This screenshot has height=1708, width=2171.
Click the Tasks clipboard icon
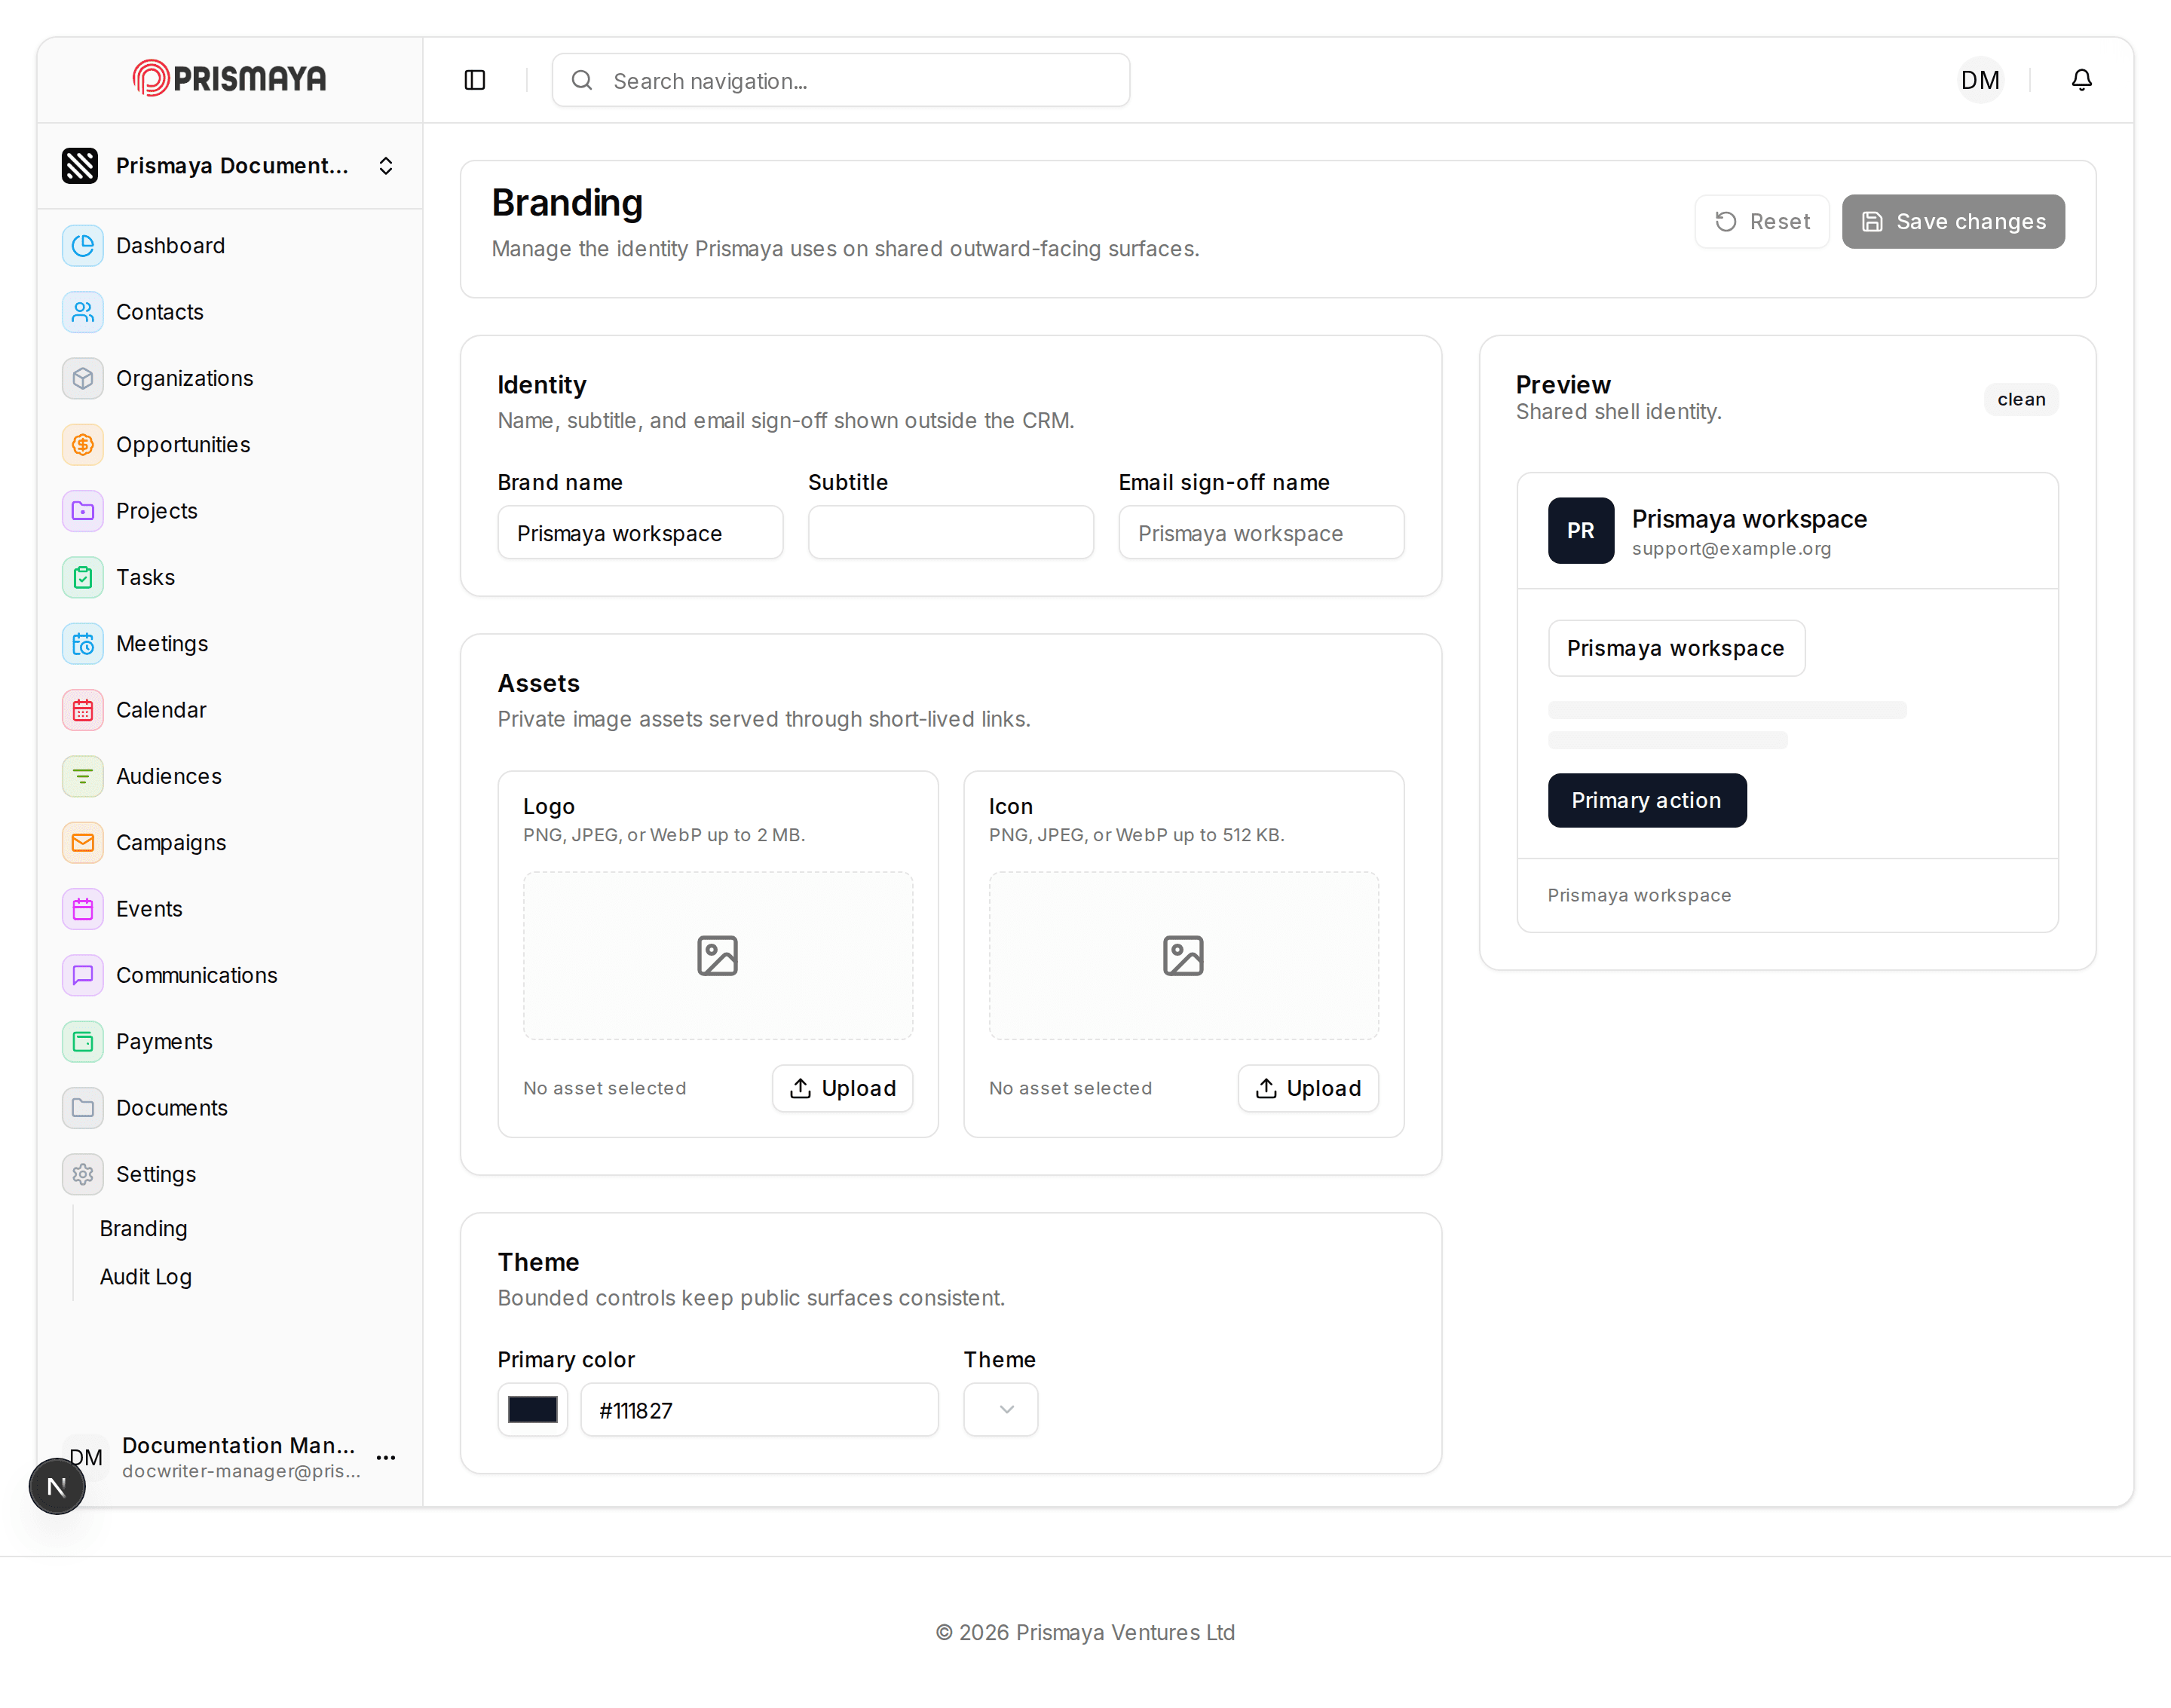pyautogui.click(x=83, y=577)
